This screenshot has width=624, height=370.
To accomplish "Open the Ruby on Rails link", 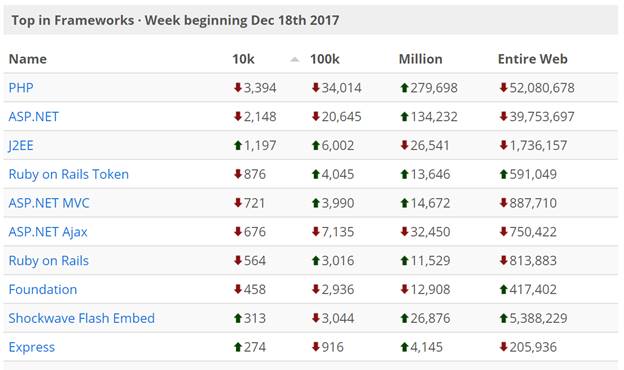I will click(x=49, y=261).
